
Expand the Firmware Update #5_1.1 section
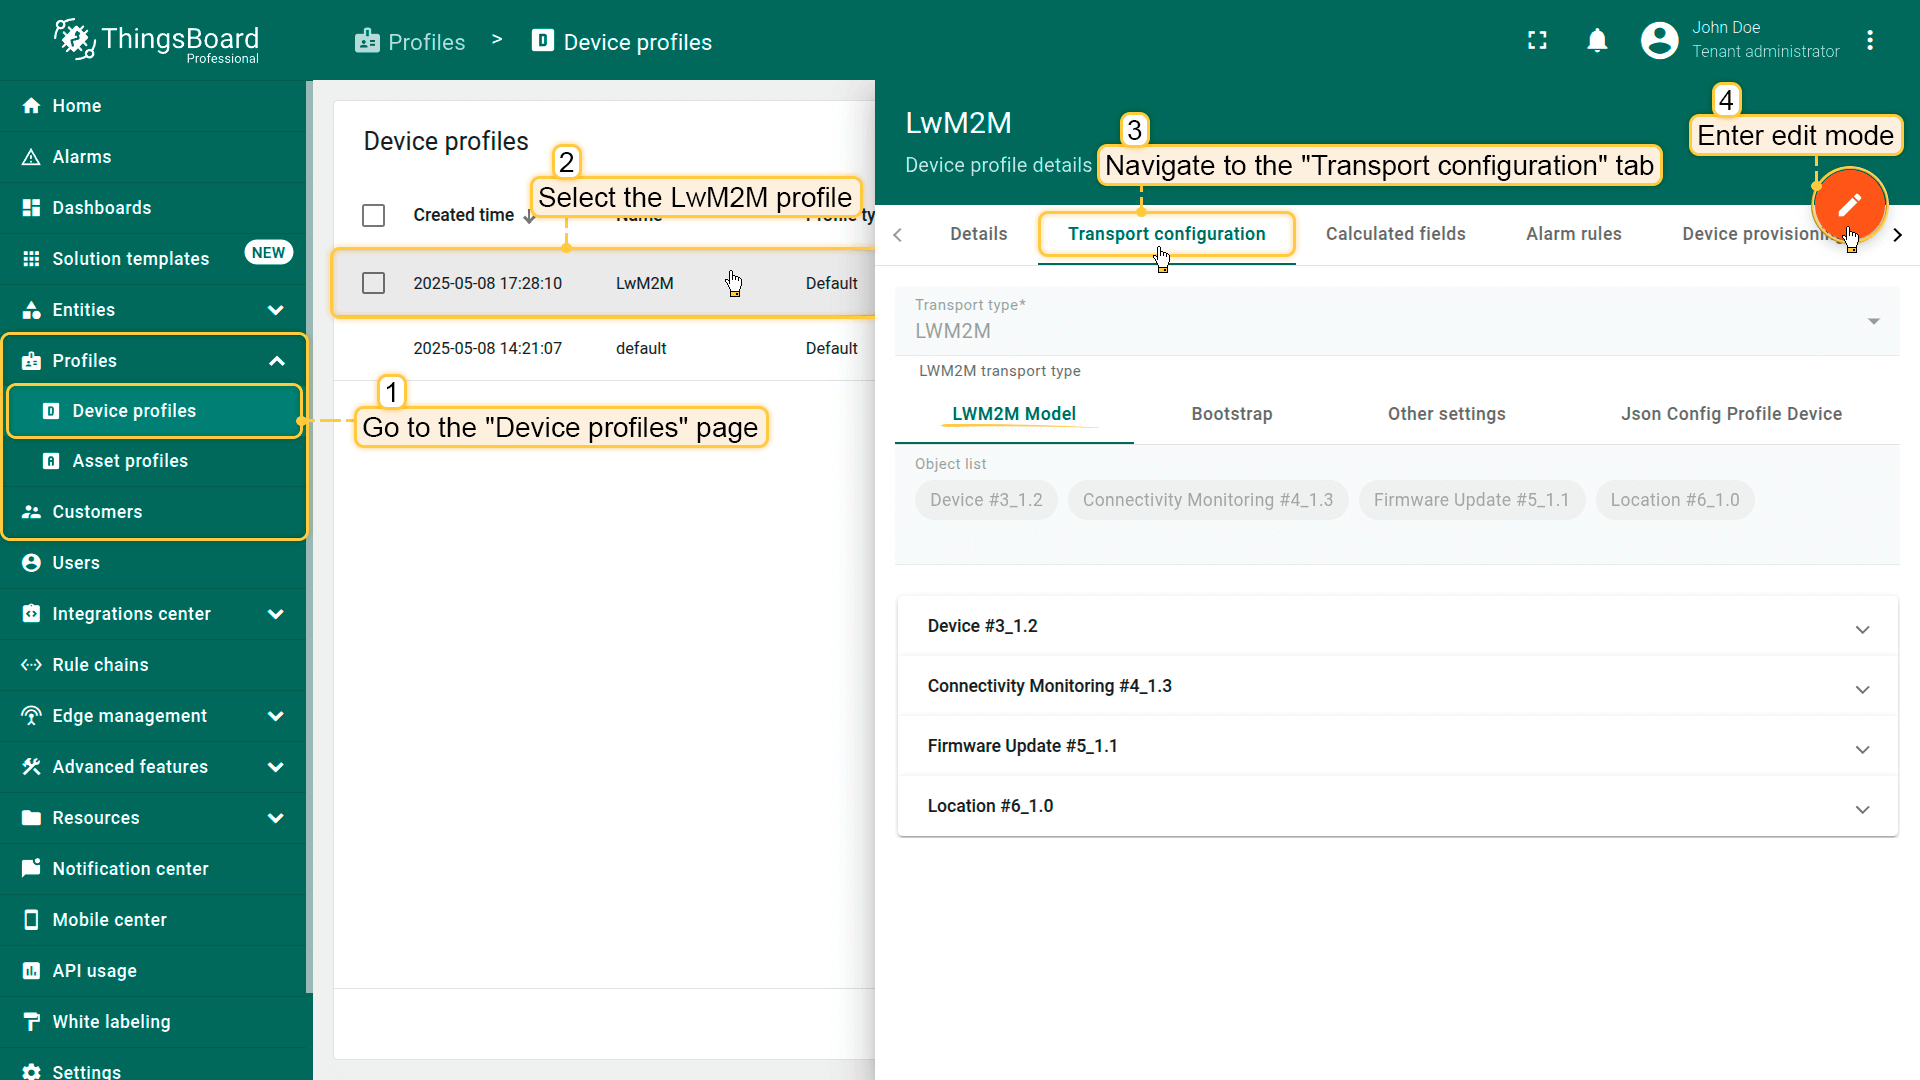click(1862, 748)
